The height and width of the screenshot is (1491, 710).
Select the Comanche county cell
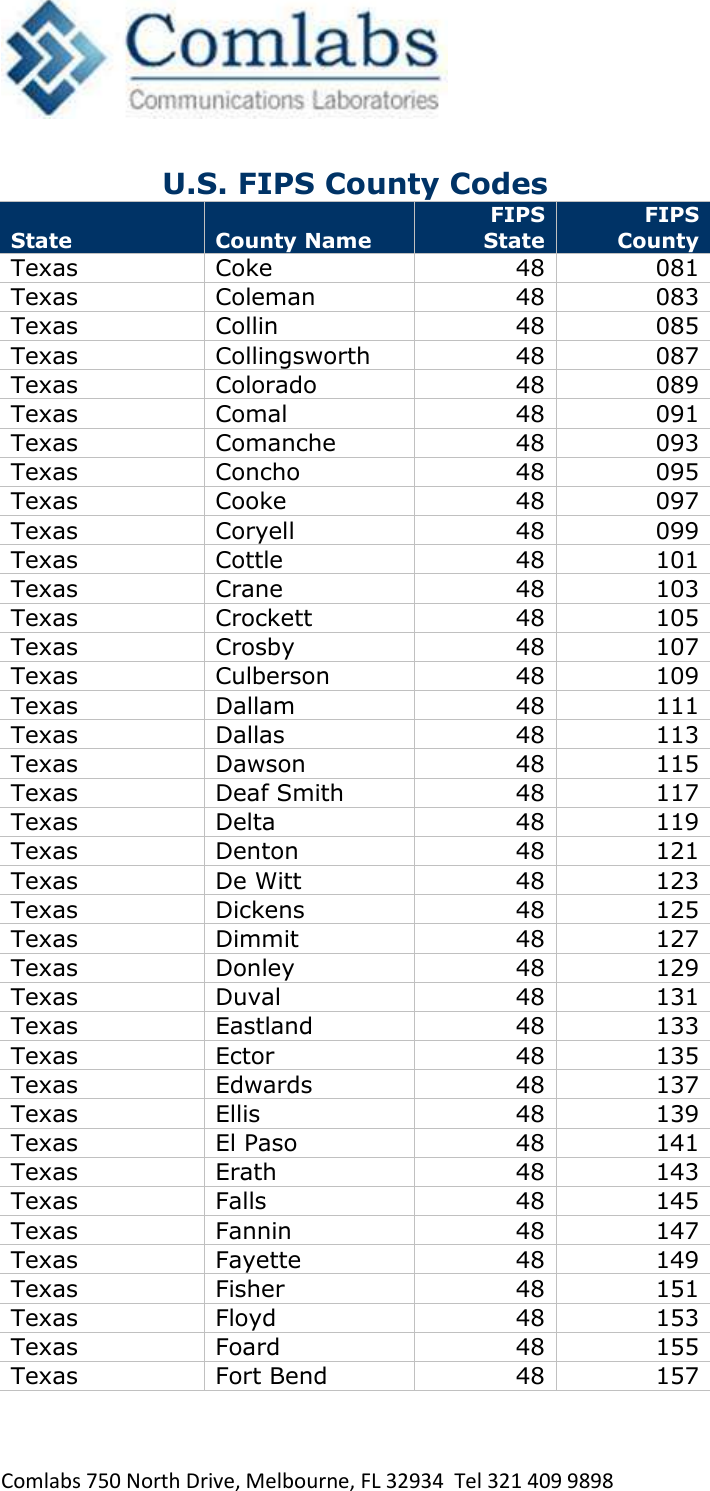click(x=276, y=443)
